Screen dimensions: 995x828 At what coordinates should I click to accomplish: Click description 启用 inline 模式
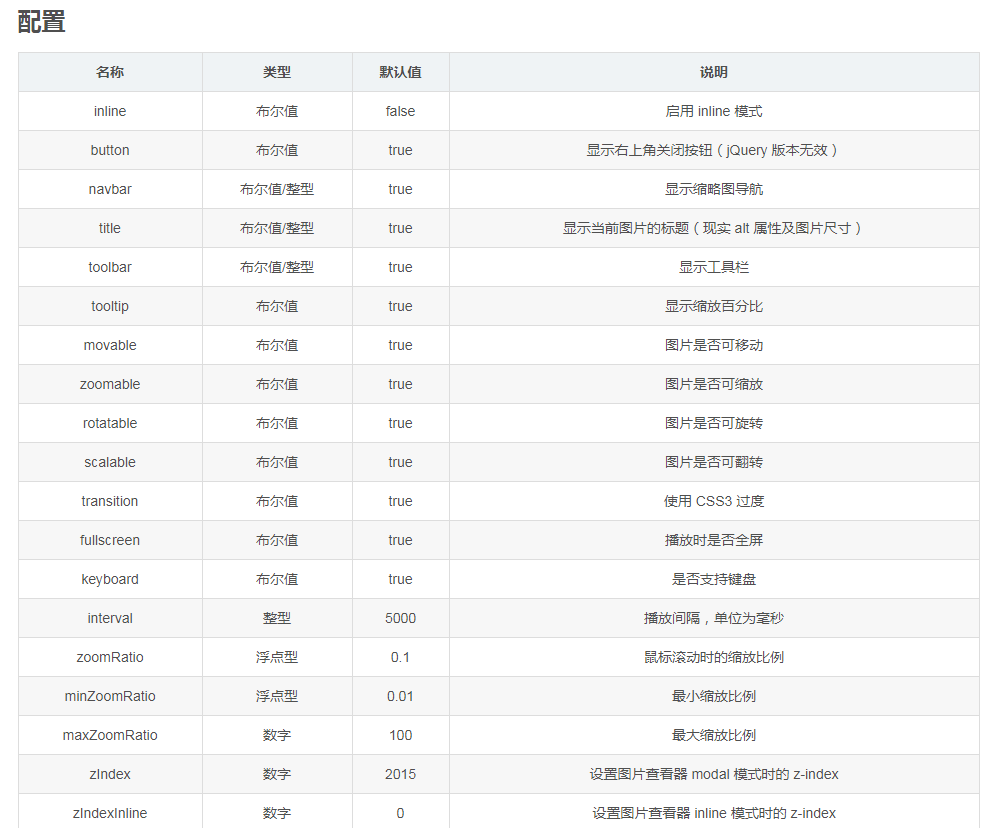(x=714, y=111)
